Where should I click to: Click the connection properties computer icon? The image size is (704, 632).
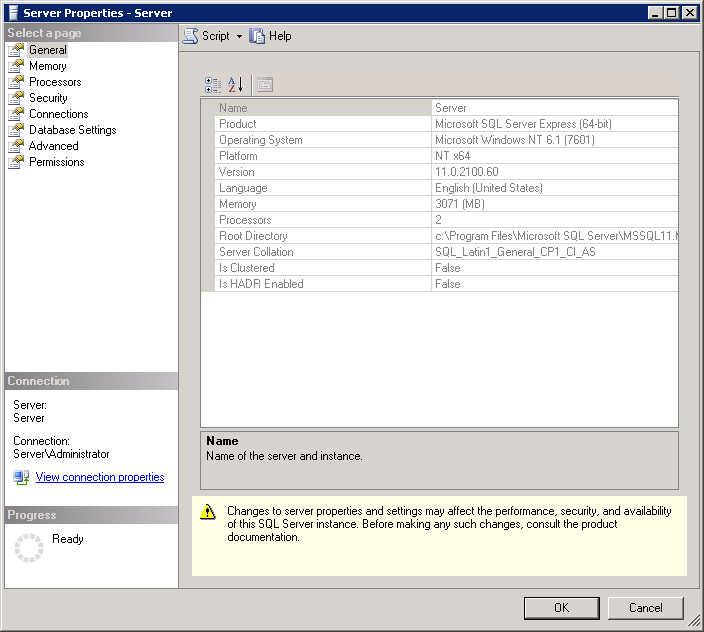click(x=21, y=477)
